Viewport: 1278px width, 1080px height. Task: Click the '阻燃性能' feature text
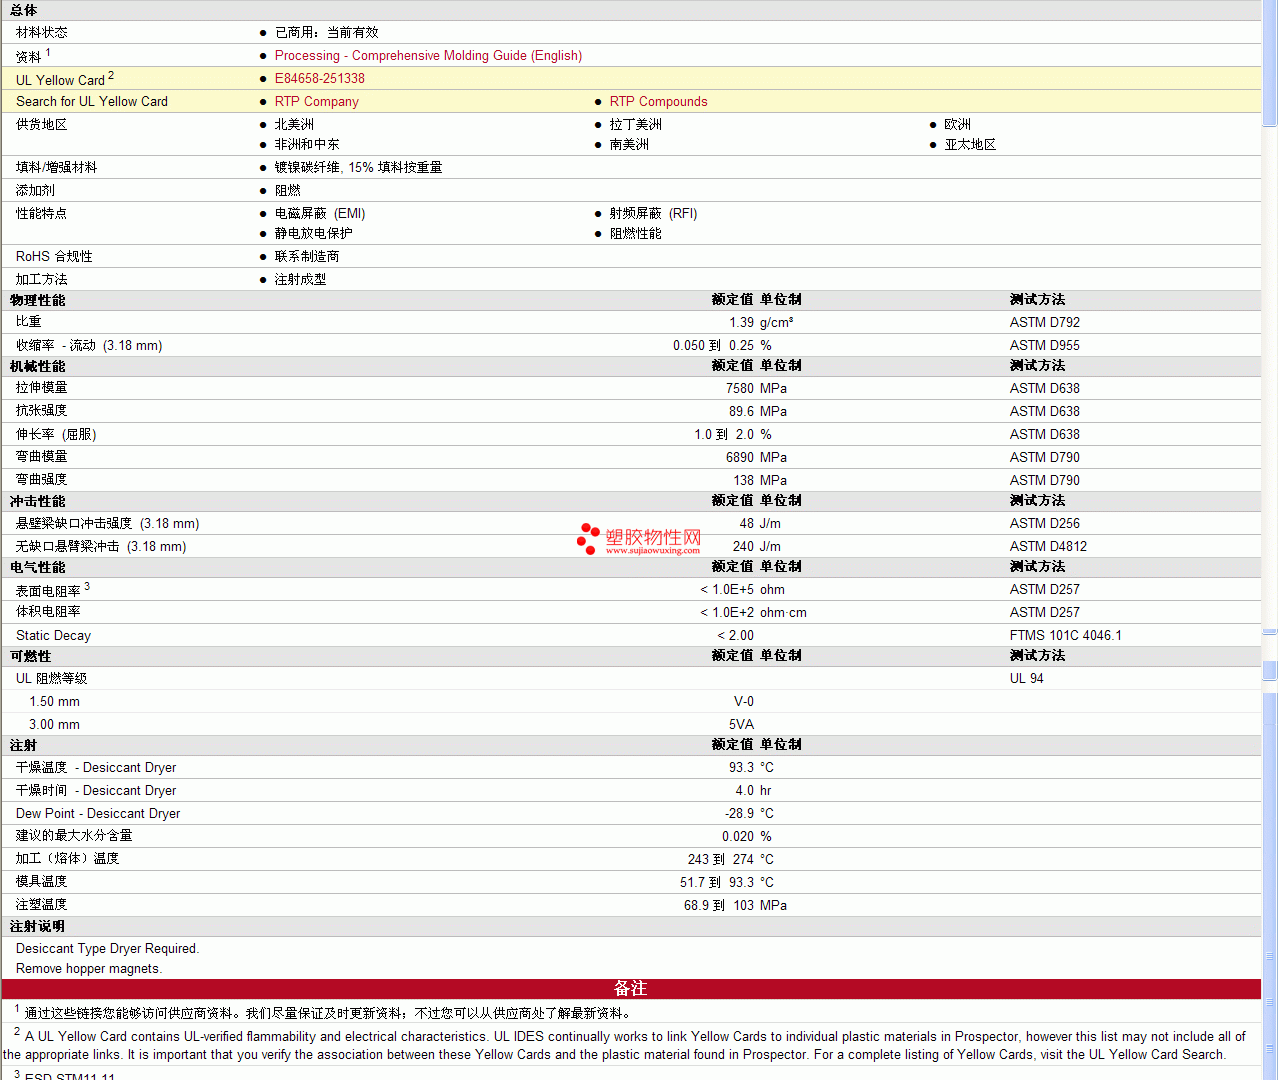[x=636, y=234]
